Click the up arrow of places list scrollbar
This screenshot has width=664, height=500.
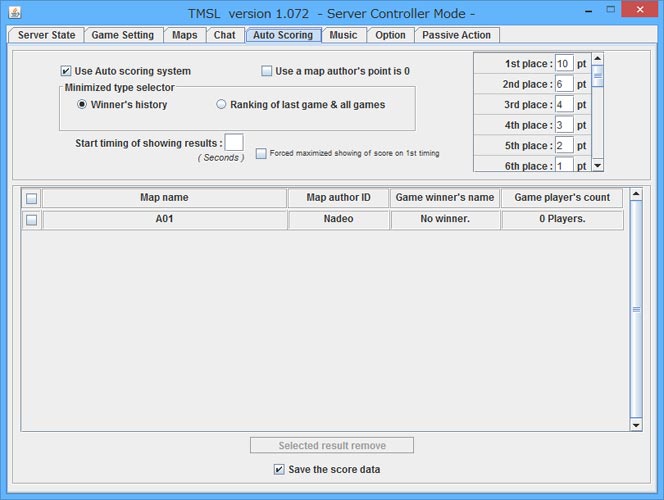(x=598, y=58)
